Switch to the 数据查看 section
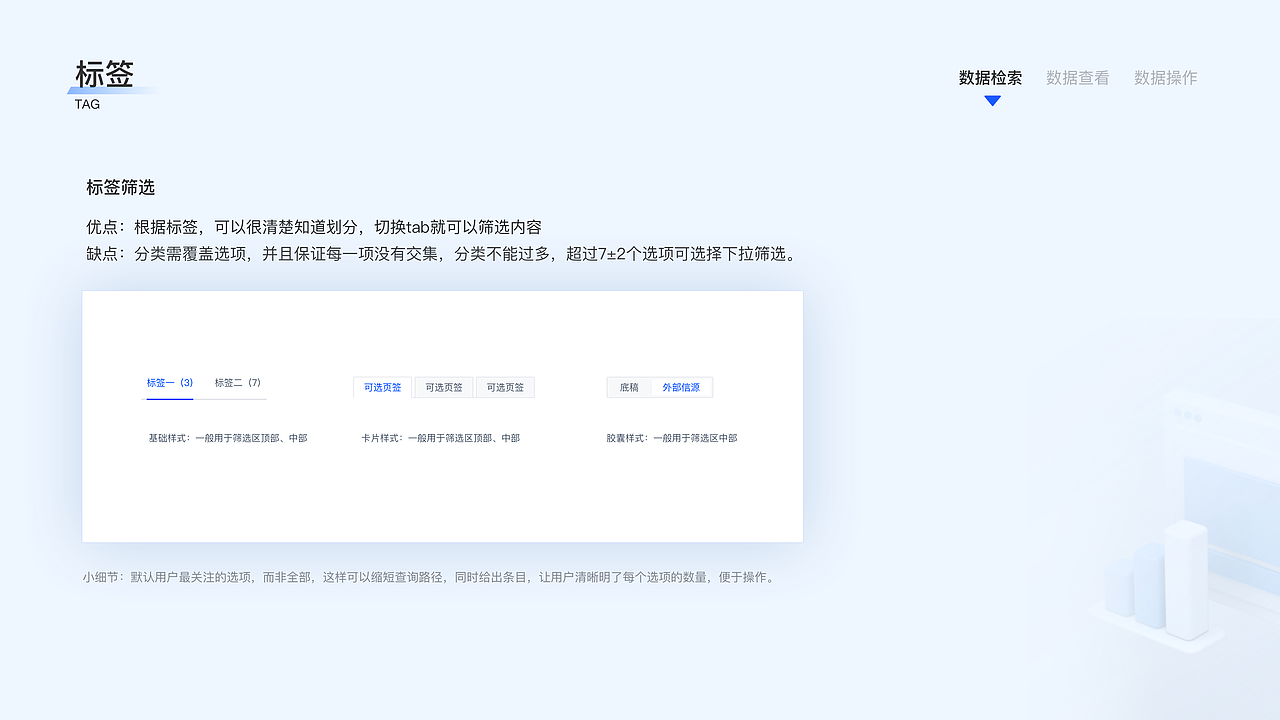Viewport: 1280px width, 720px height. click(1077, 78)
